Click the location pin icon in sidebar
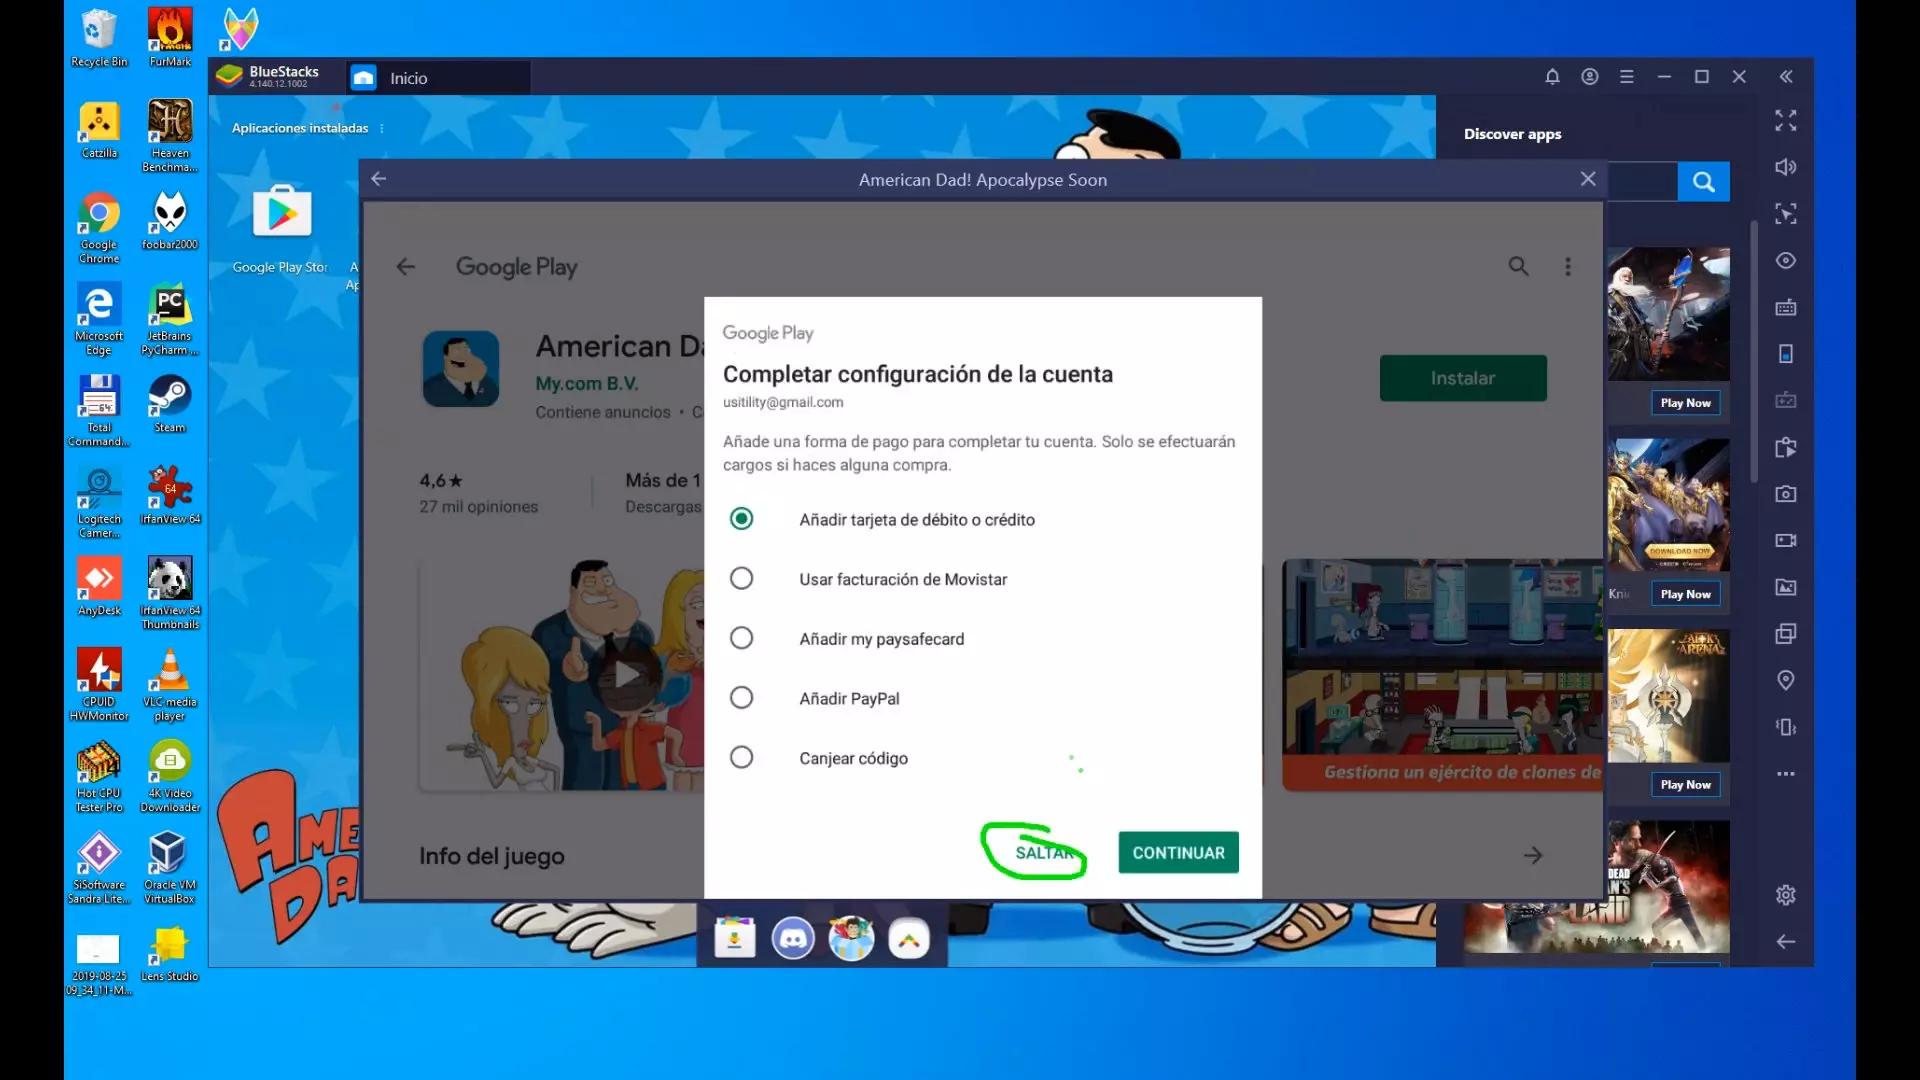Viewport: 1920px width, 1080px height. click(x=1785, y=680)
